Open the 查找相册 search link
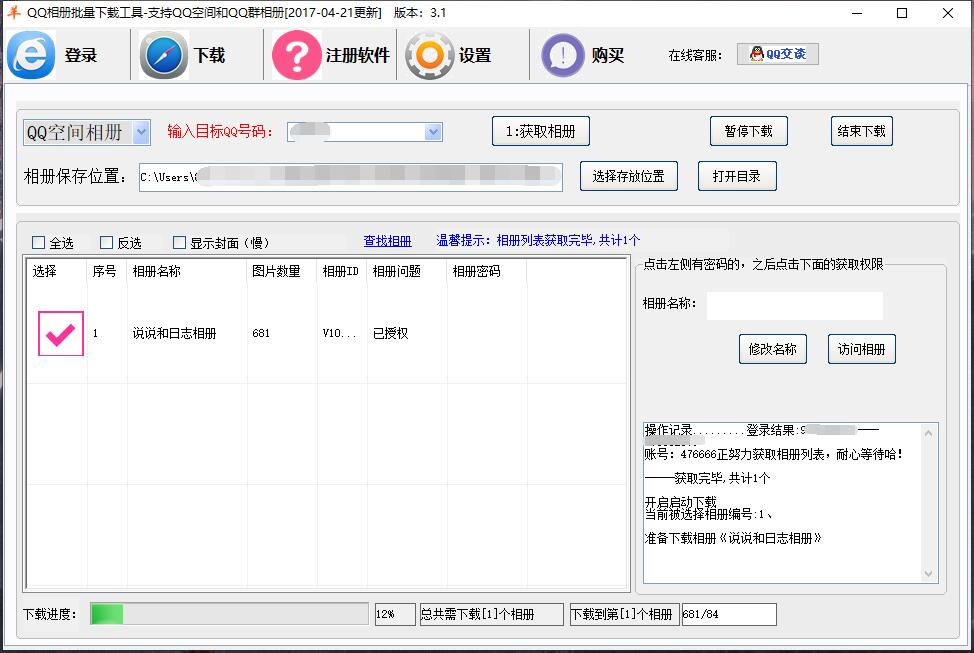The image size is (974, 653). (x=387, y=241)
